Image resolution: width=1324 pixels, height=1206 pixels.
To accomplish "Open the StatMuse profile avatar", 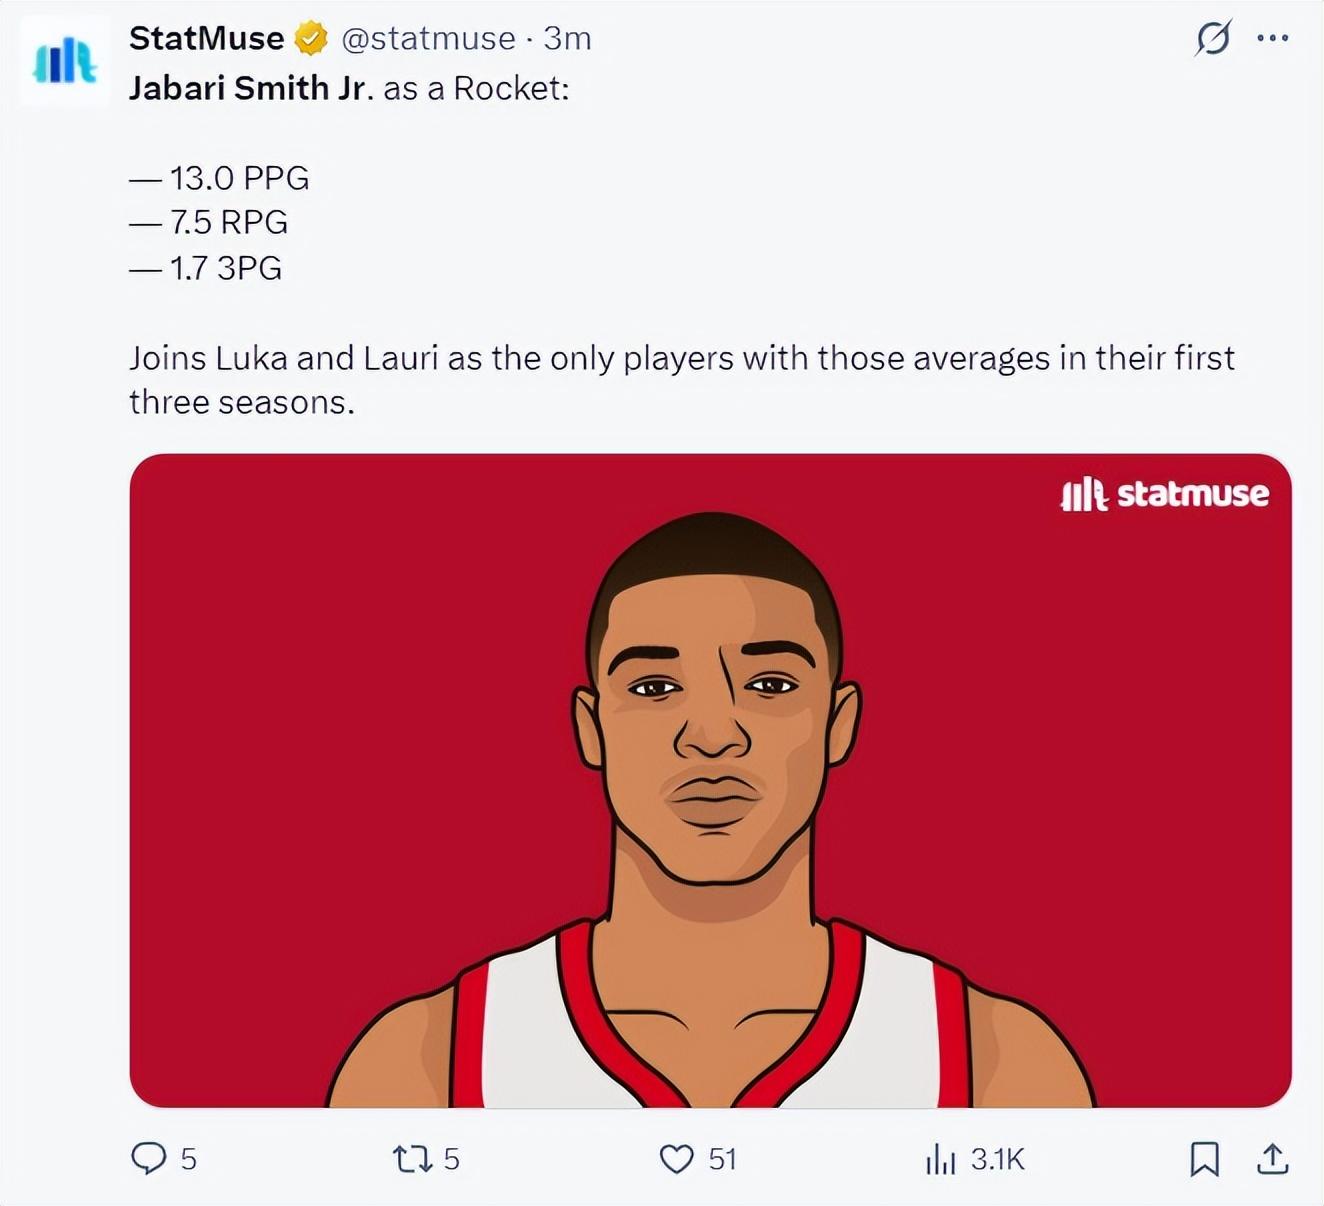I will click(x=64, y=61).
